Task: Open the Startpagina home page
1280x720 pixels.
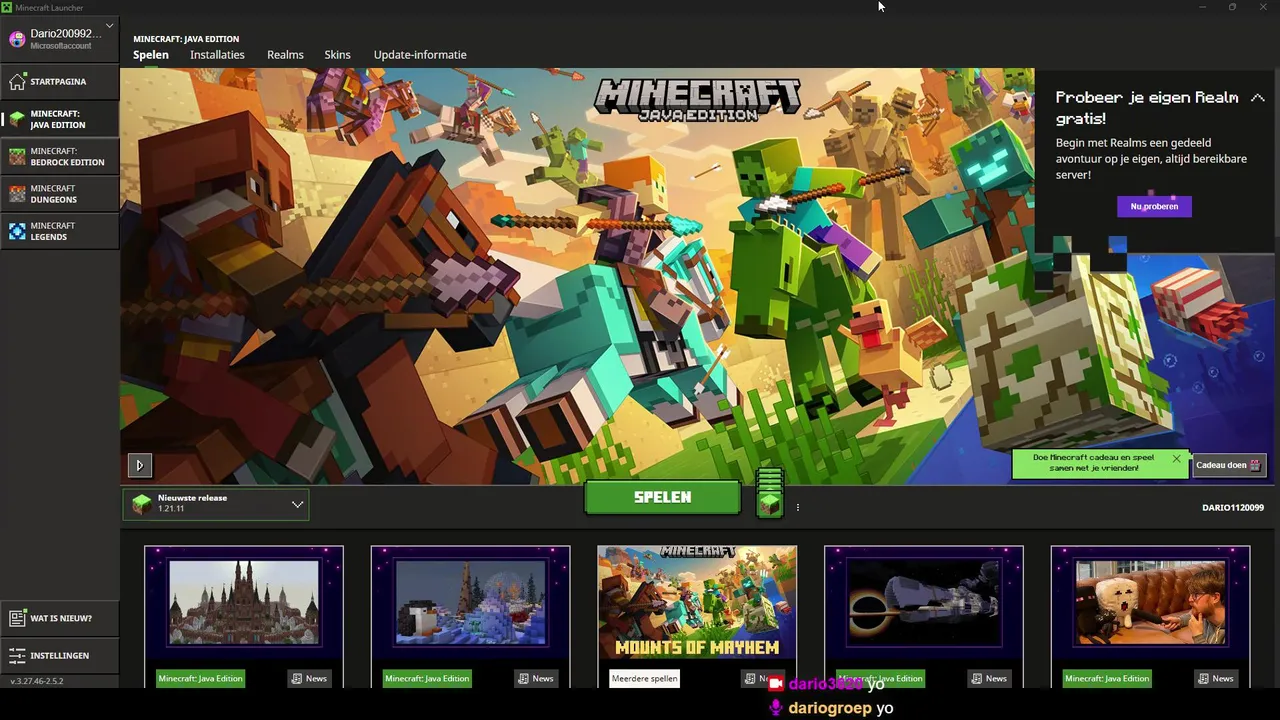Action: tap(60, 81)
